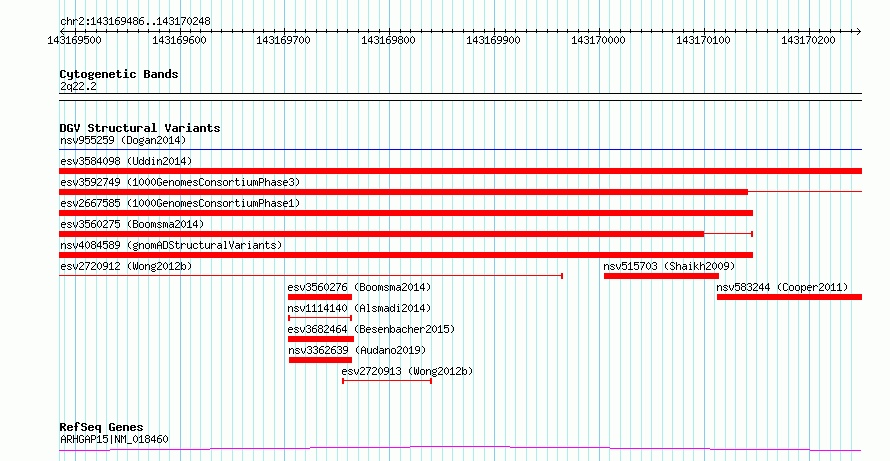
Task: Click red bar under nsv3362639 (Audano2019)
Action: pos(321,360)
